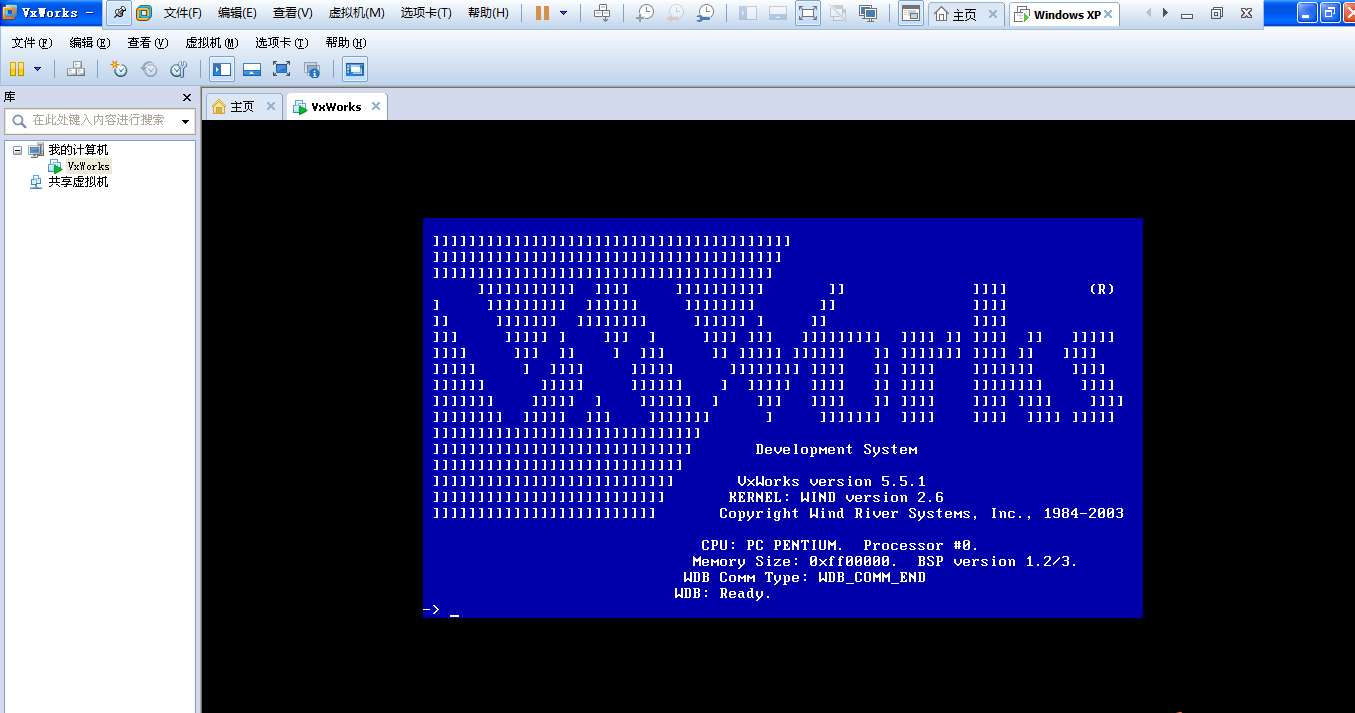
Task: Send Ctrl+Alt+Del to the guest OS
Action: (x=601, y=13)
